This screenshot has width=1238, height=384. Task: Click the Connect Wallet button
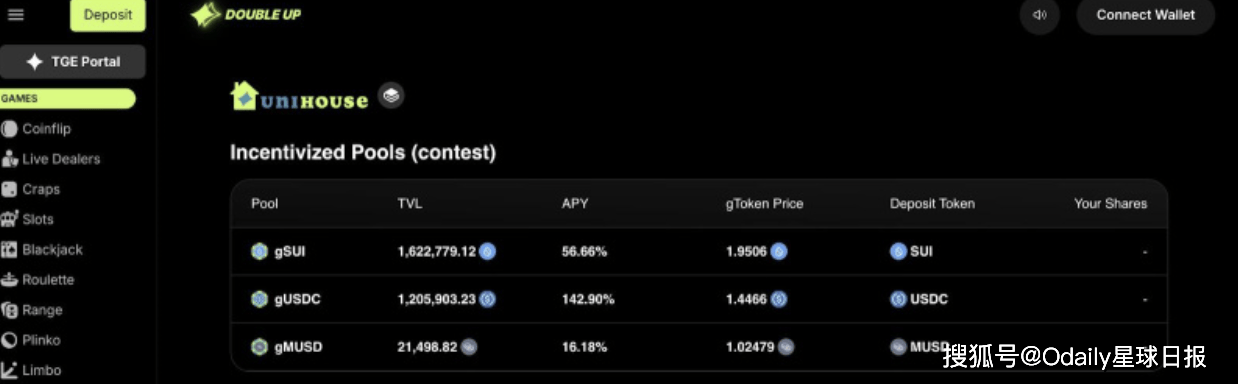coord(1146,15)
